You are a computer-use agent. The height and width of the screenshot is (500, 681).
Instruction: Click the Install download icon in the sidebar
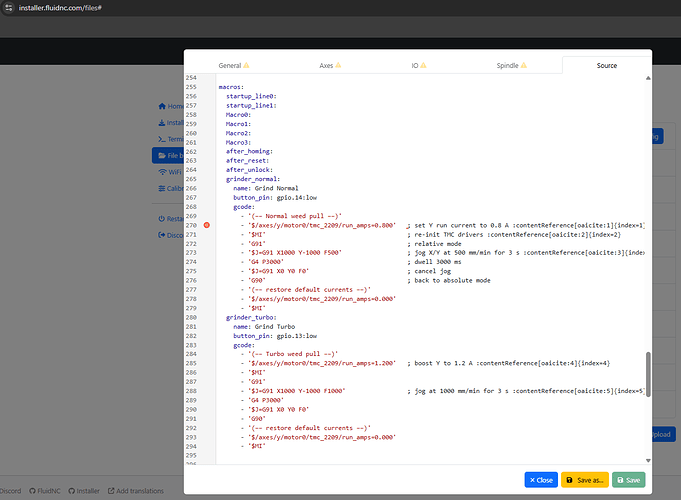(x=162, y=122)
